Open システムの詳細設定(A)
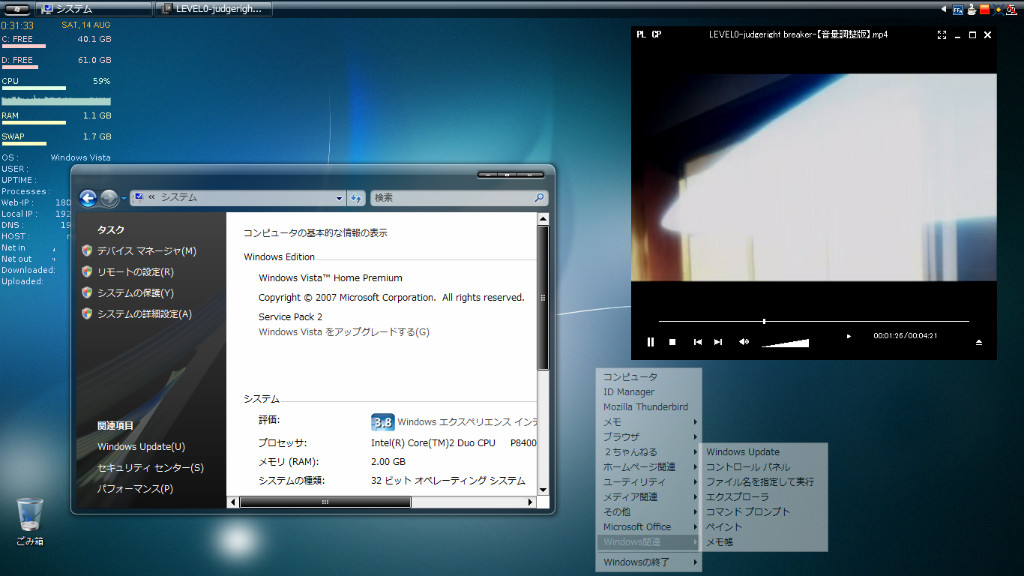This screenshot has height=576, width=1024. [144, 313]
